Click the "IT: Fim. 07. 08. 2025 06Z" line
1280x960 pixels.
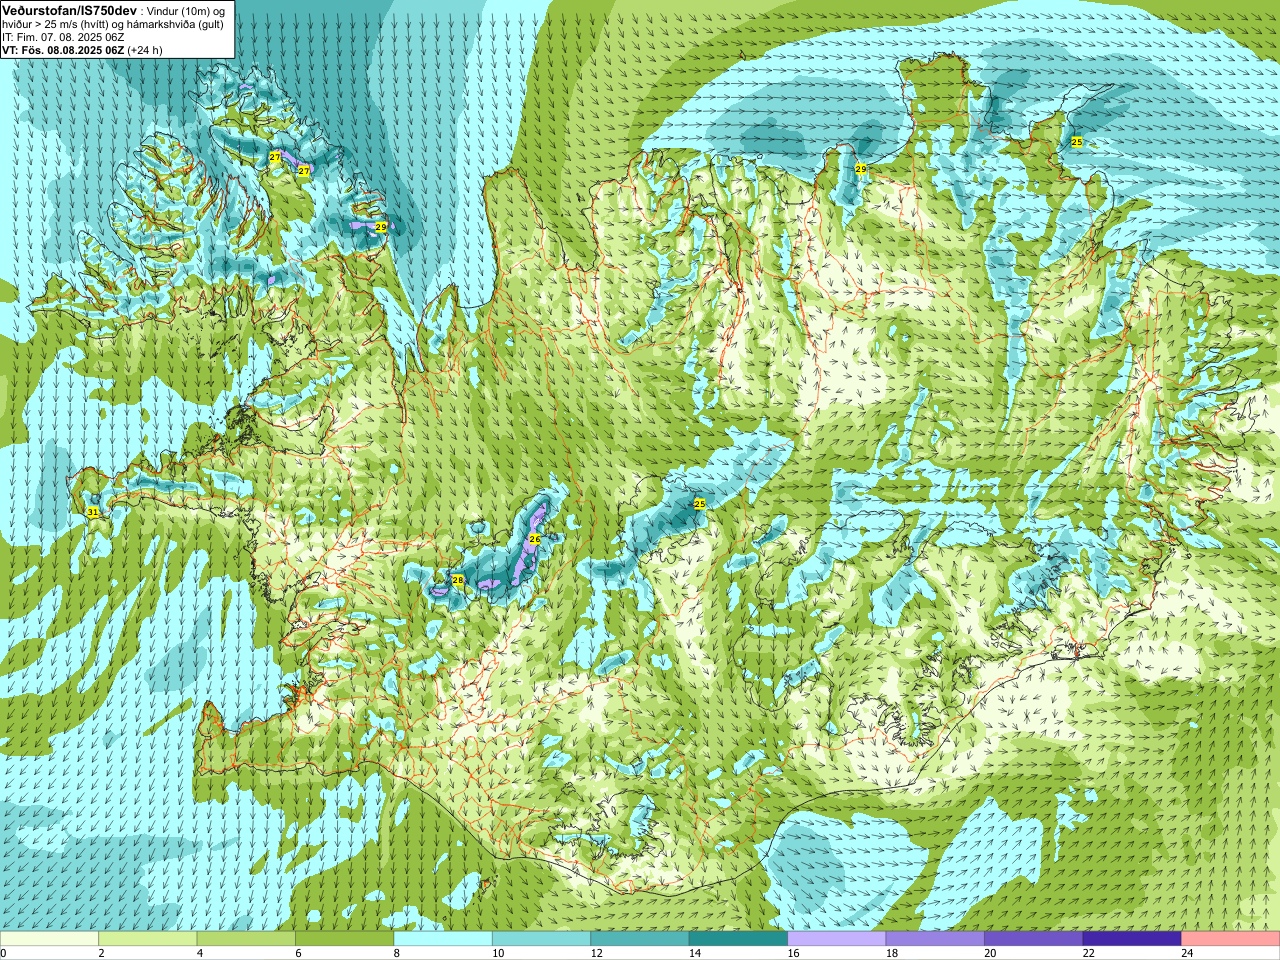[63, 37]
